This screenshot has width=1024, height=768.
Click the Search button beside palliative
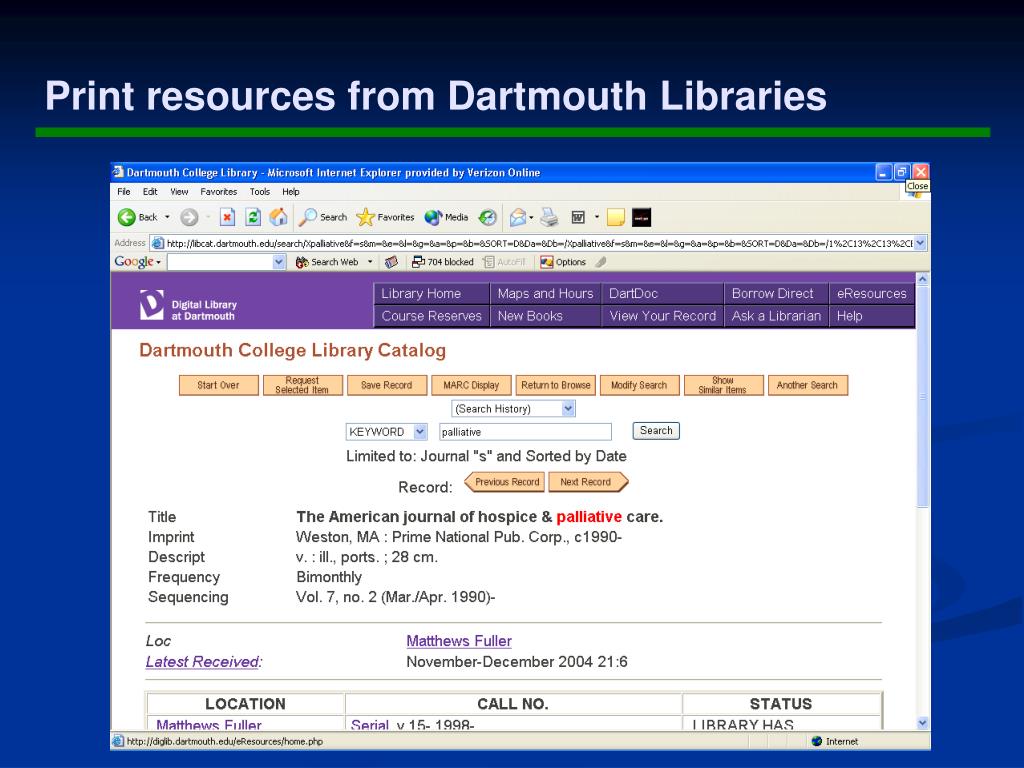[656, 431]
